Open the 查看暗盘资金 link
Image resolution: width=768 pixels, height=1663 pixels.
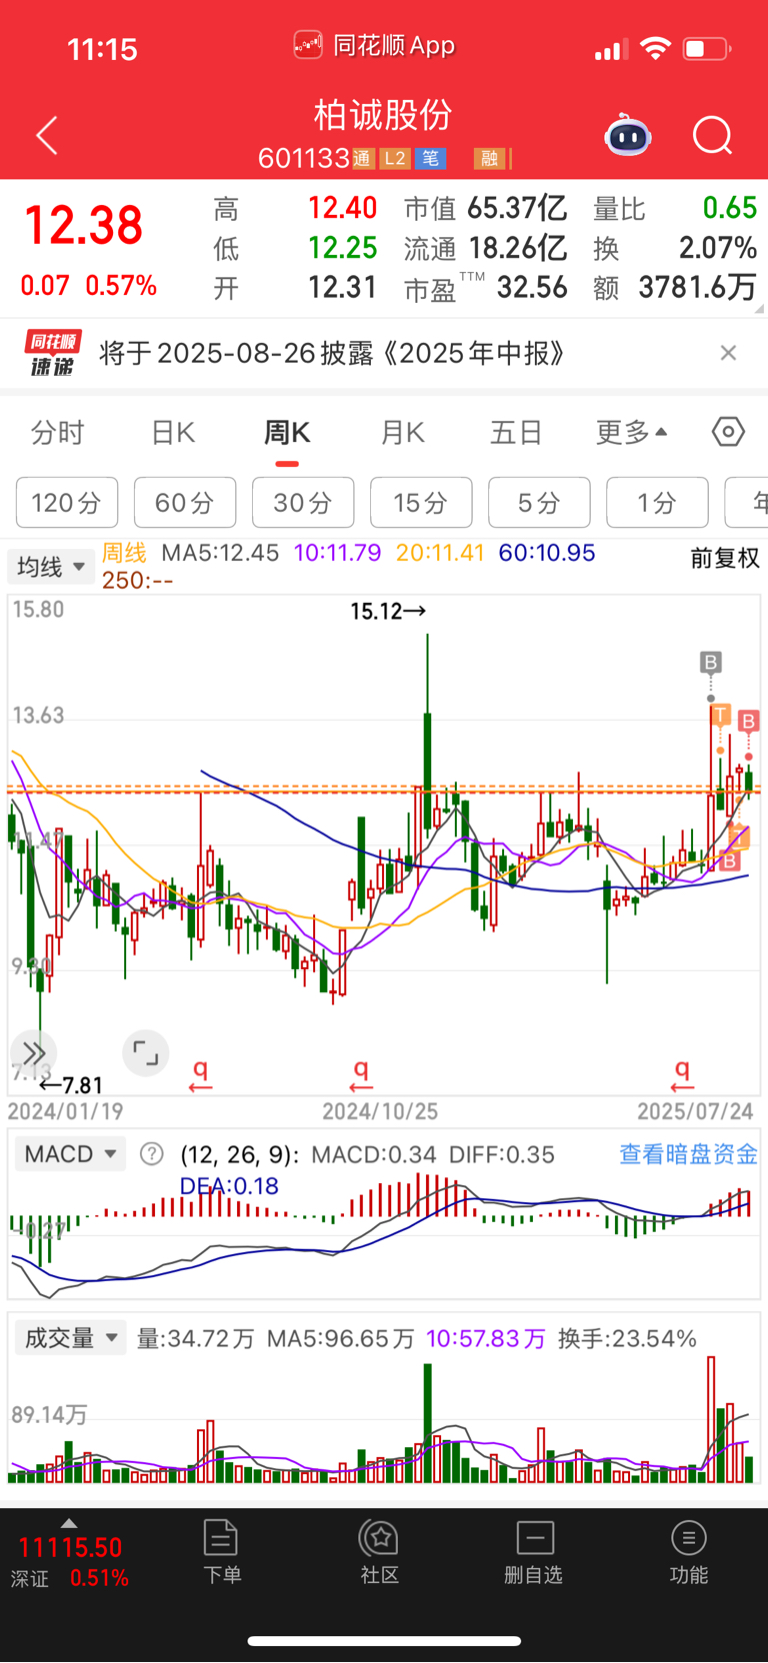click(x=688, y=1154)
